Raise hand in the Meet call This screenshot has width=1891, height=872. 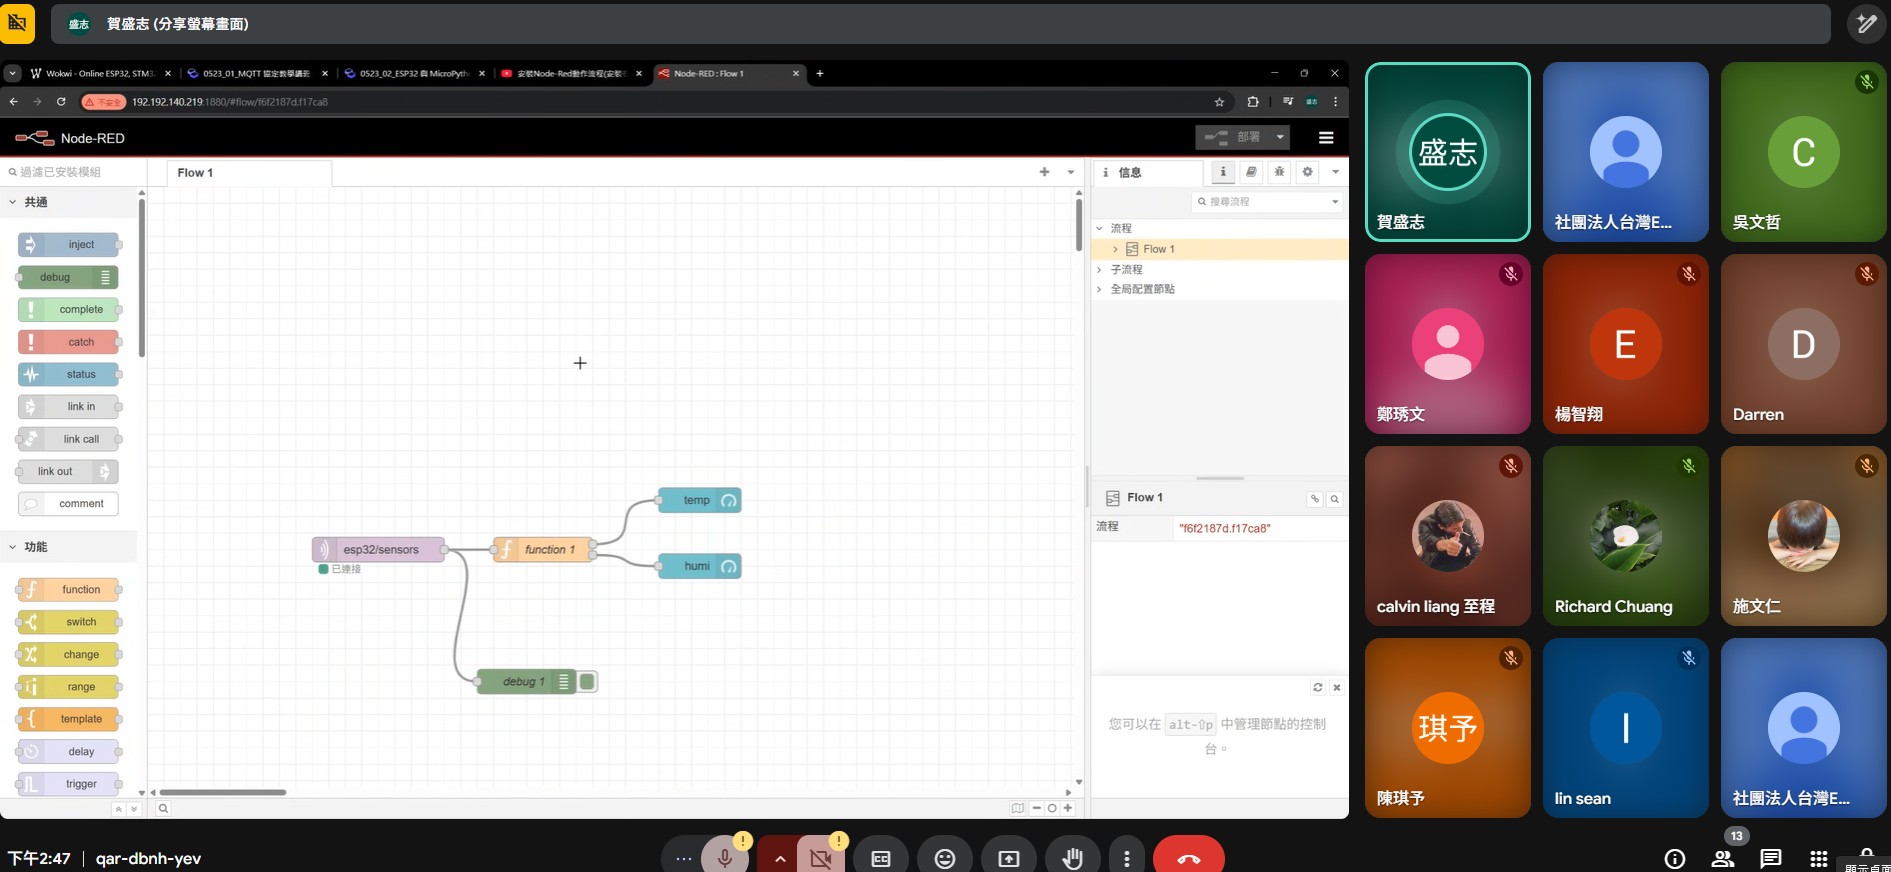(x=1073, y=858)
